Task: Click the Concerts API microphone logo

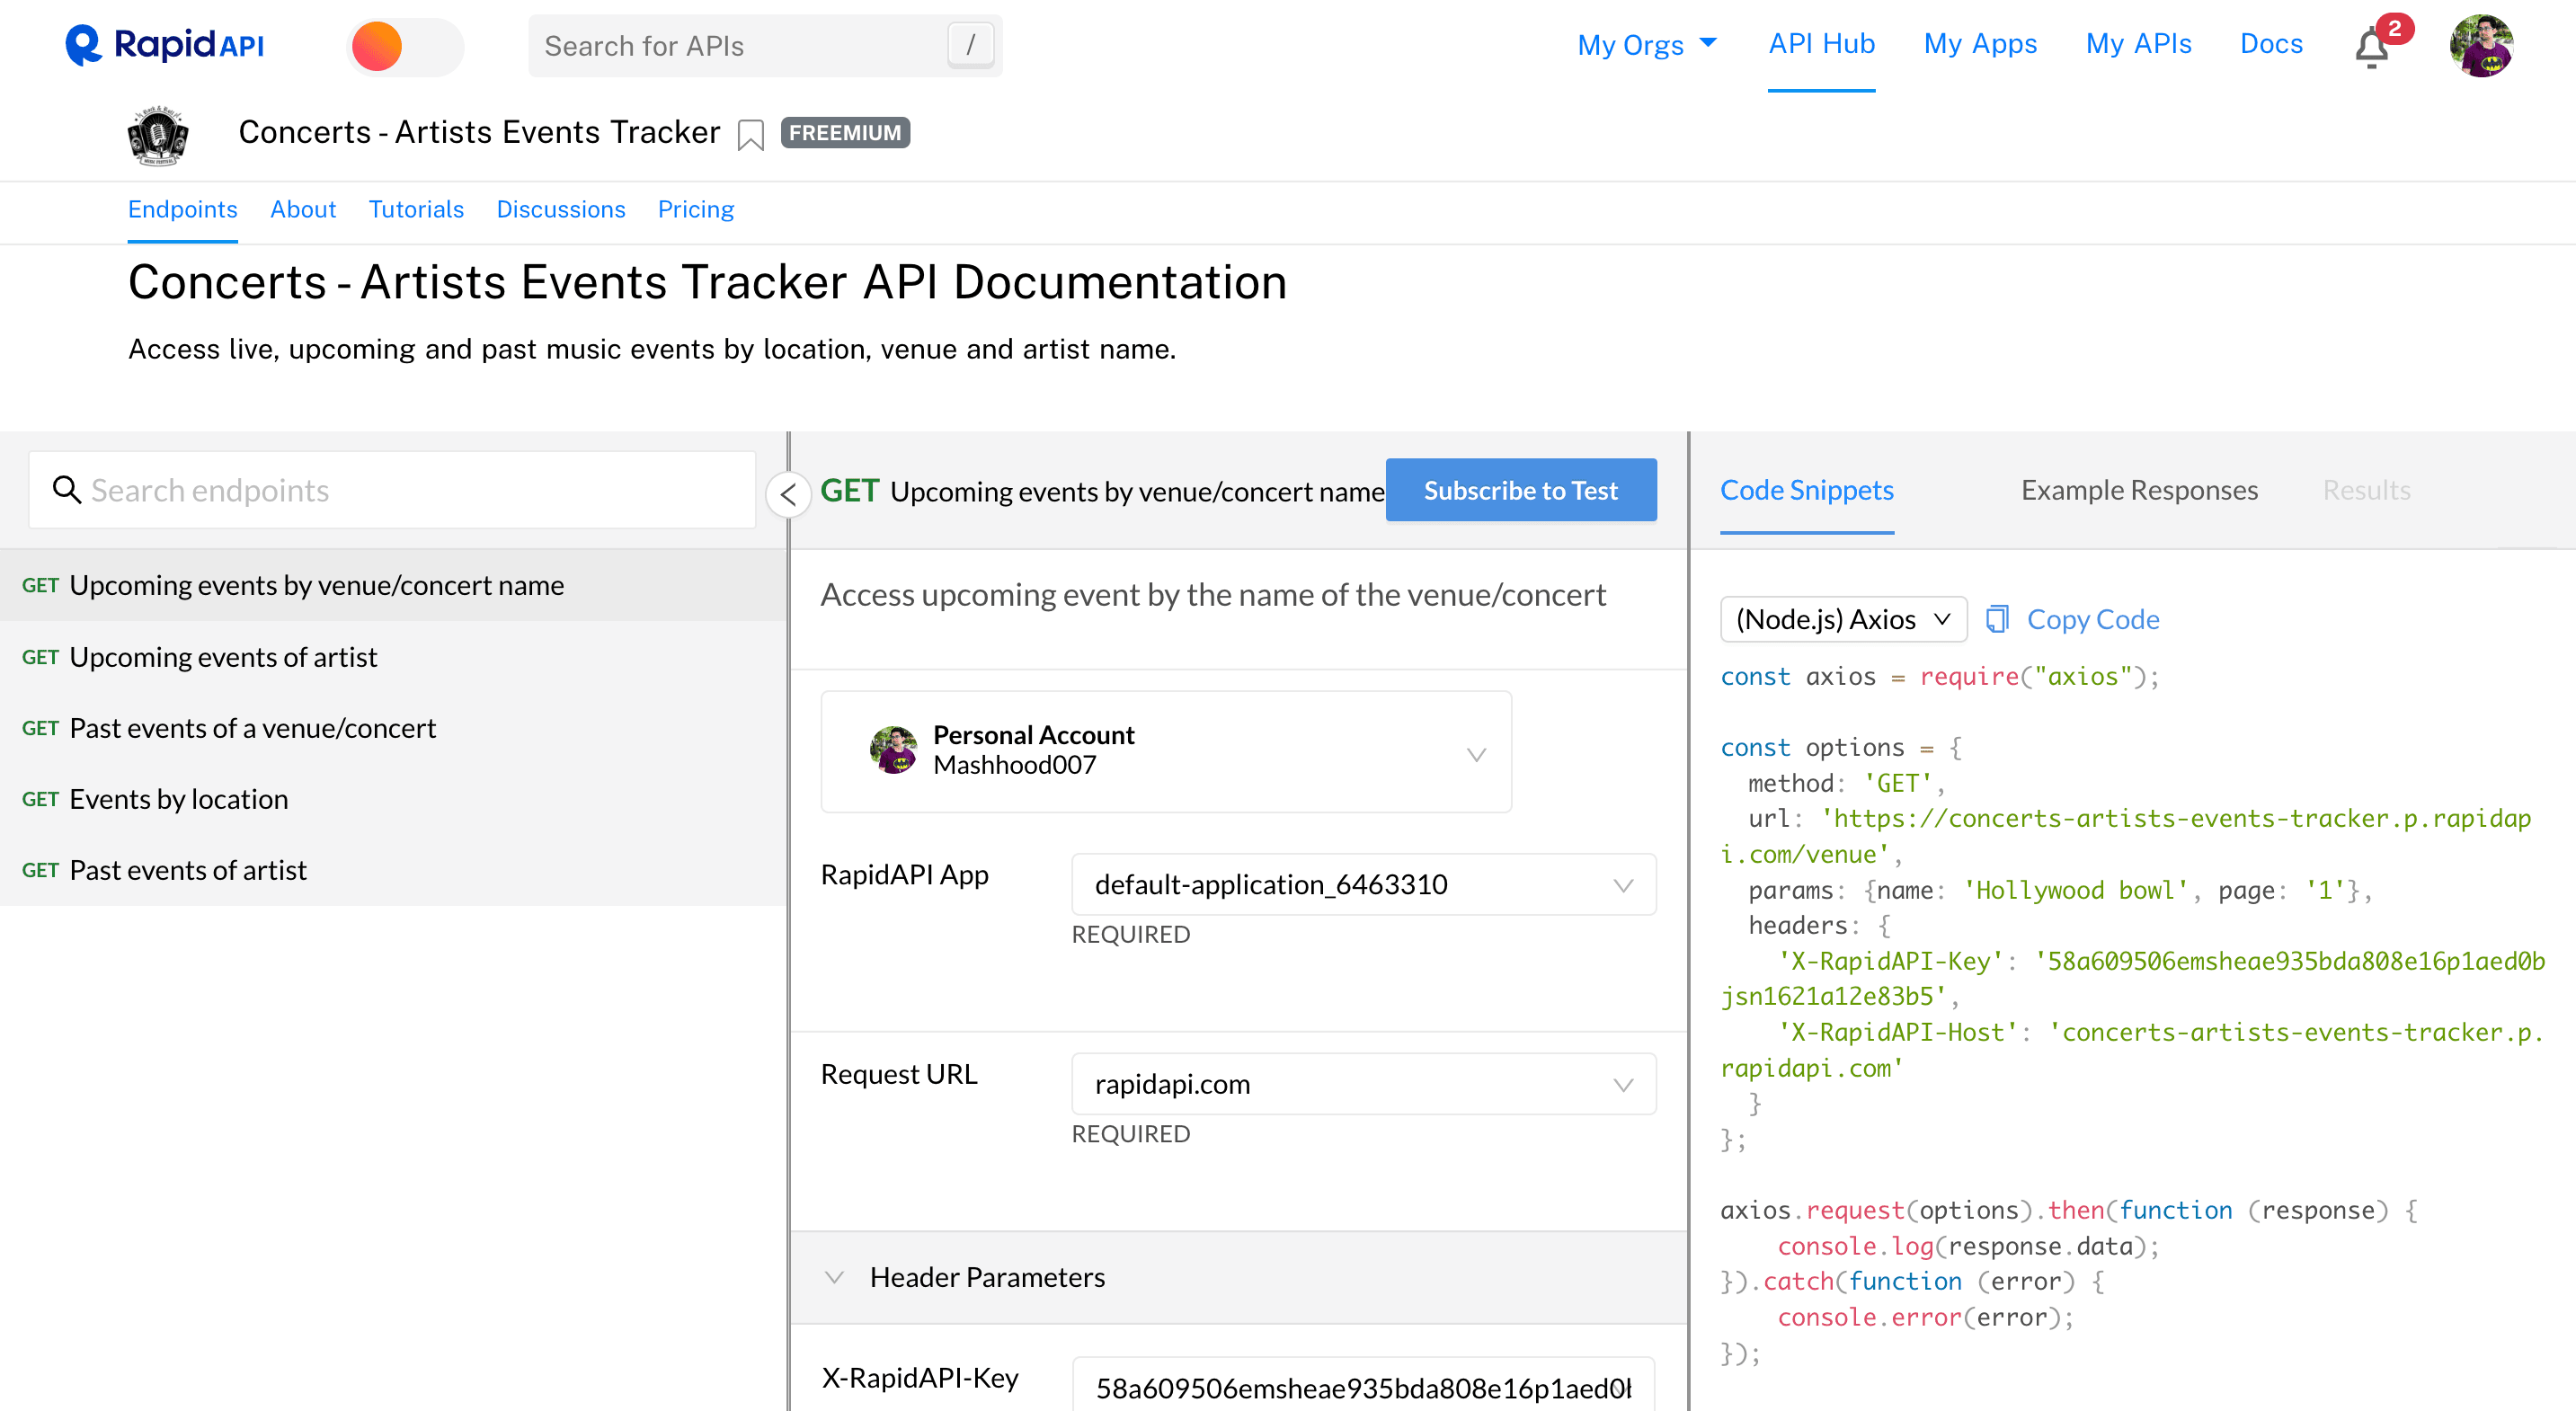Action: point(158,135)
